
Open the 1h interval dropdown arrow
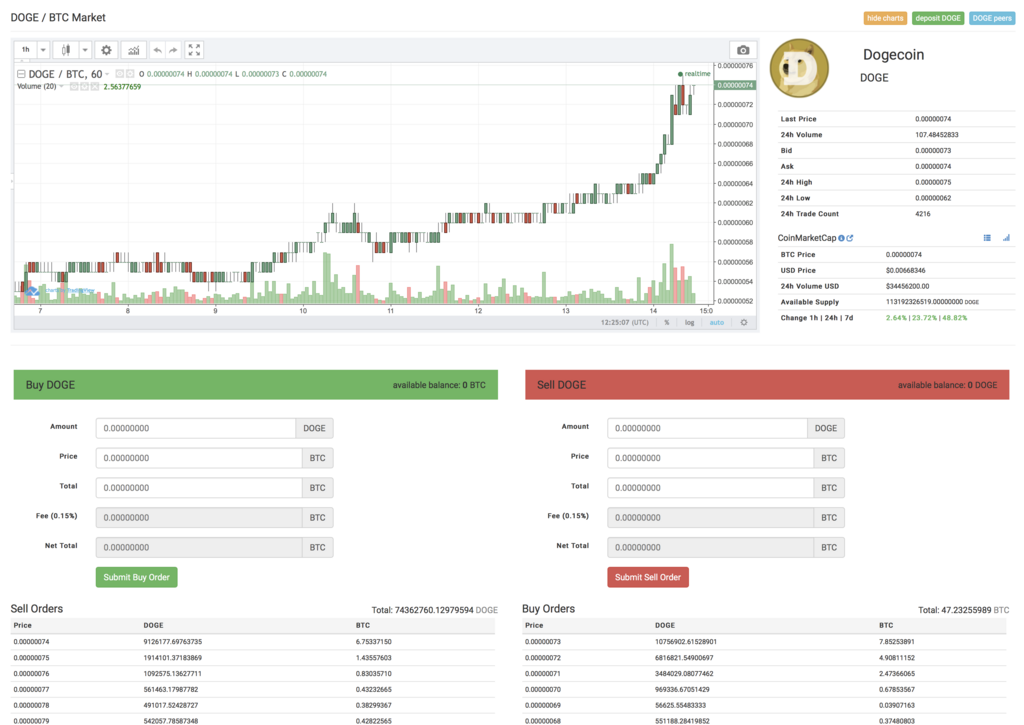(x=43, y=50)
